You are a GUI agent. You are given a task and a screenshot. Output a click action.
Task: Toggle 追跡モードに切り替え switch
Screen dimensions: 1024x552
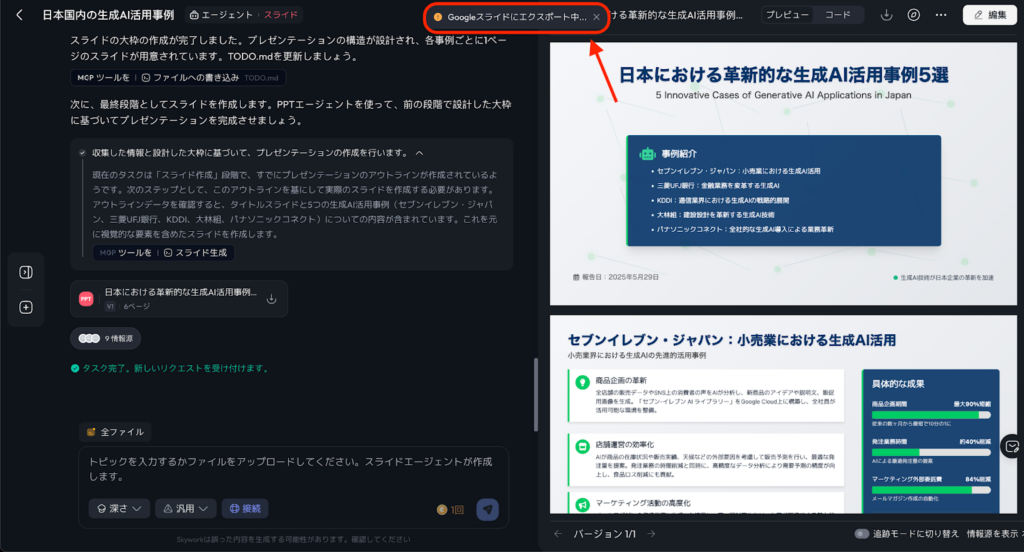coord(861,534)
